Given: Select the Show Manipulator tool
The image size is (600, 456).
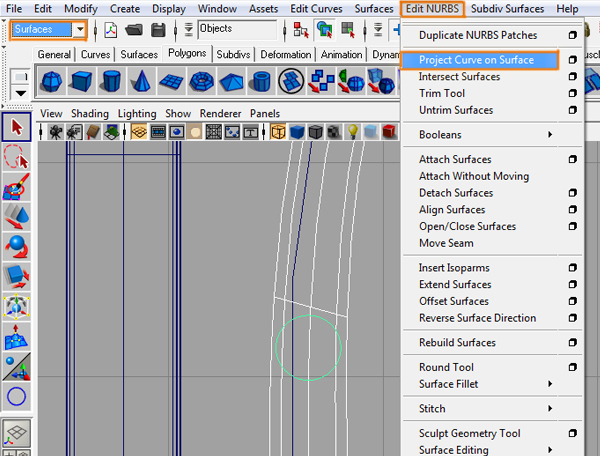Looking at the screenshot, I should click(x=16, y=366).
